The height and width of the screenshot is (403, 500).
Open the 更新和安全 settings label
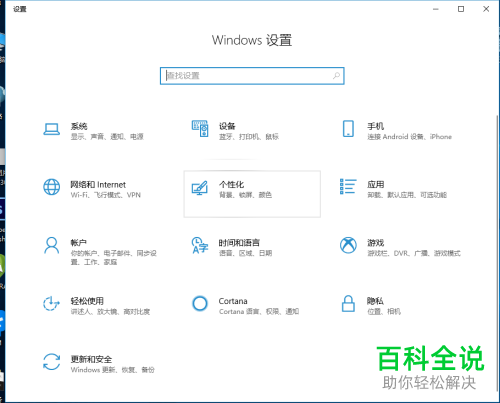point(91,360)
